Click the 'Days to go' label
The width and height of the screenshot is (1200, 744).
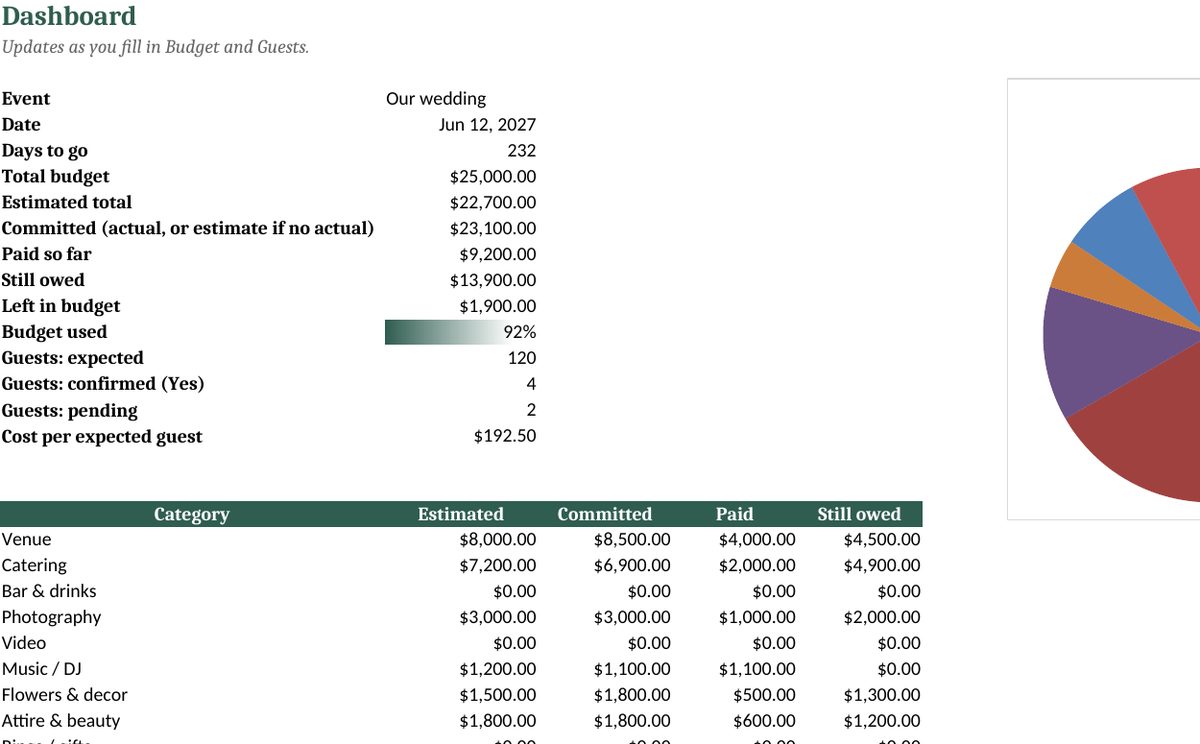pos(45,151)
